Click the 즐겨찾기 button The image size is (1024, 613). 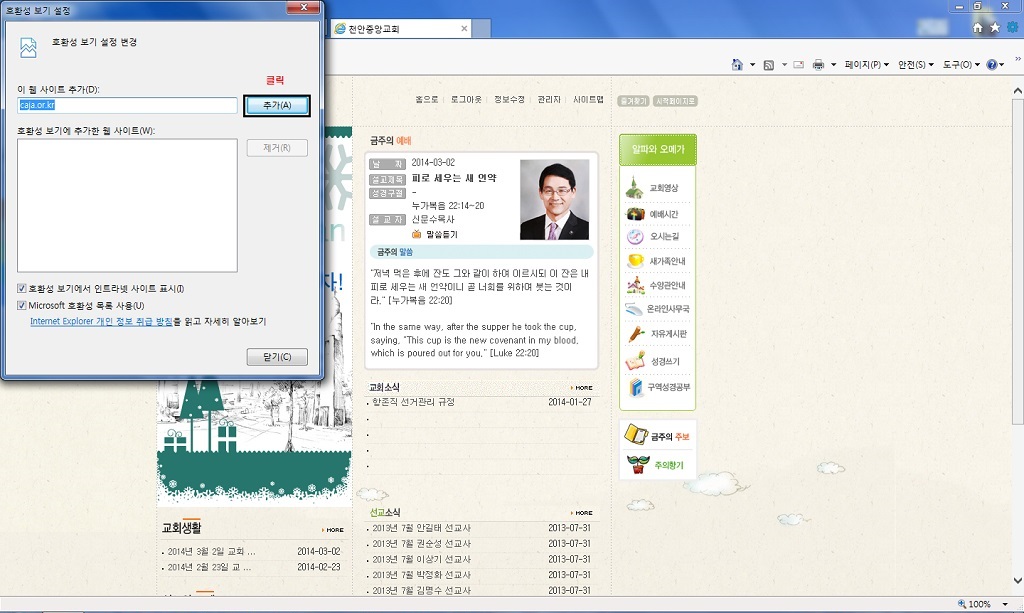point(633,101)
